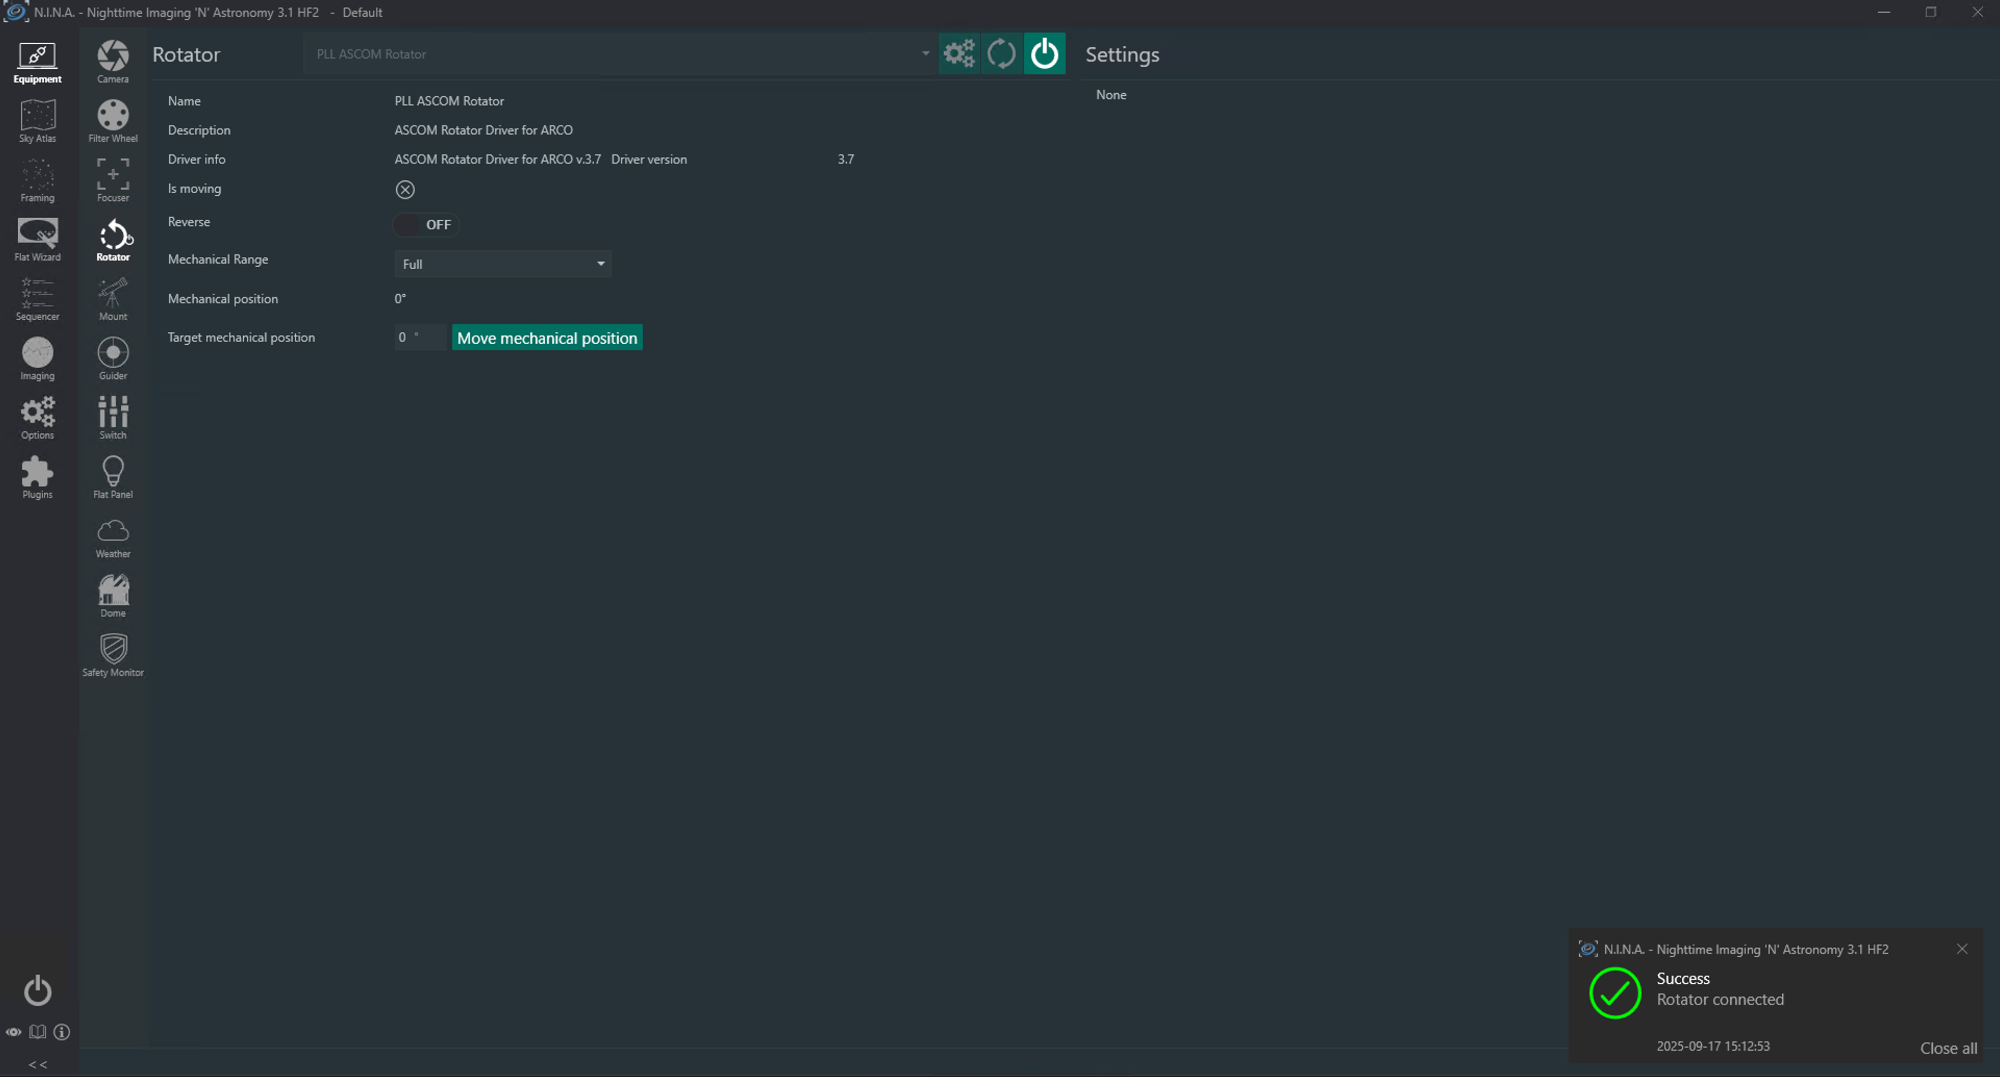Screen dimensions: 2000x1077
Task: Click the rotator disconnect power button
Action: [1044, 54]
